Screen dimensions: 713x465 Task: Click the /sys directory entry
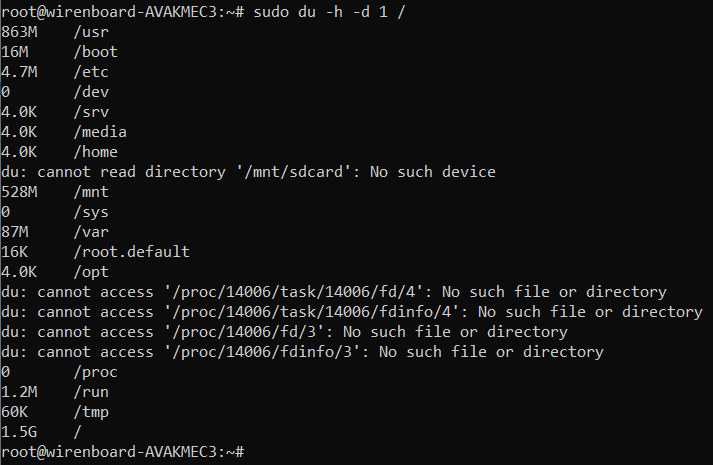point(91,212)
